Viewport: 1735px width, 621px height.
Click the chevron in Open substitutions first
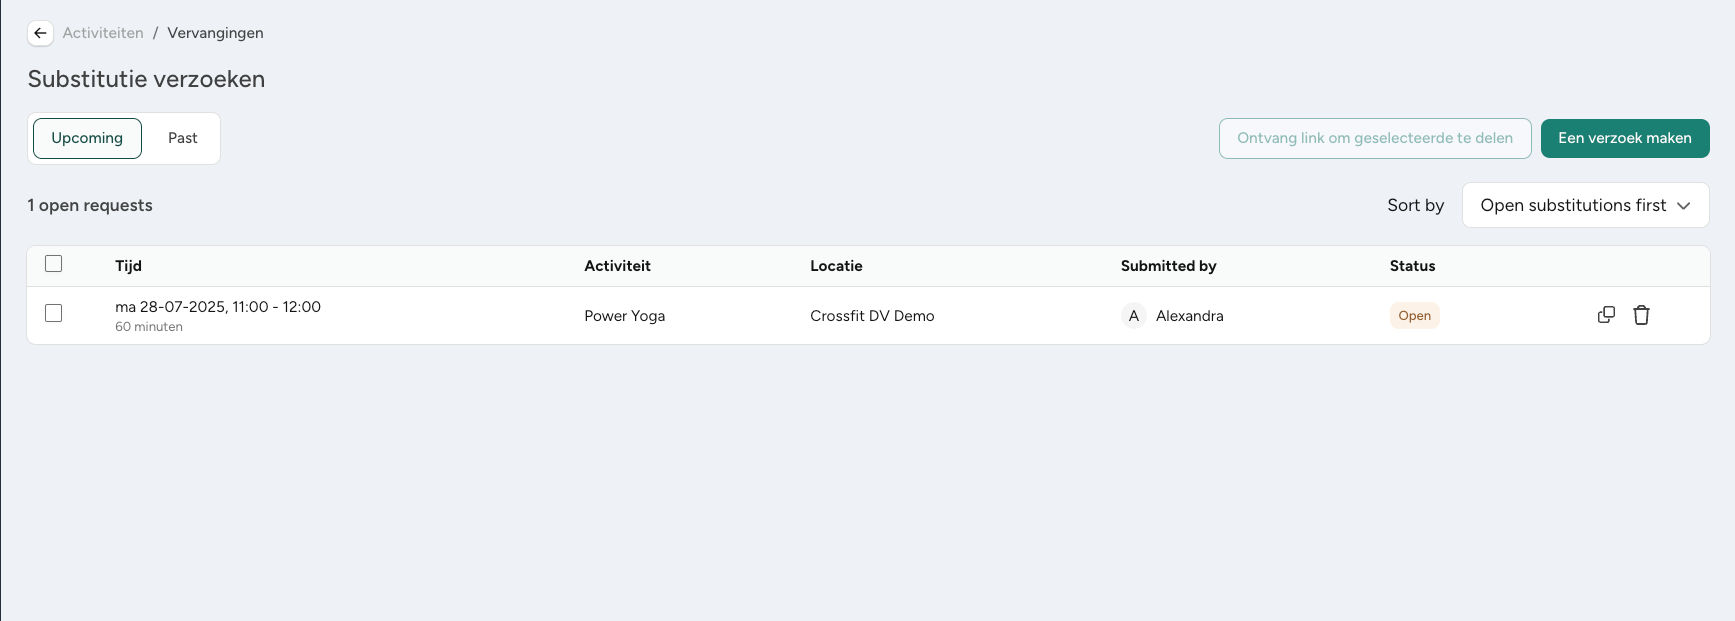coord(1683,206)
